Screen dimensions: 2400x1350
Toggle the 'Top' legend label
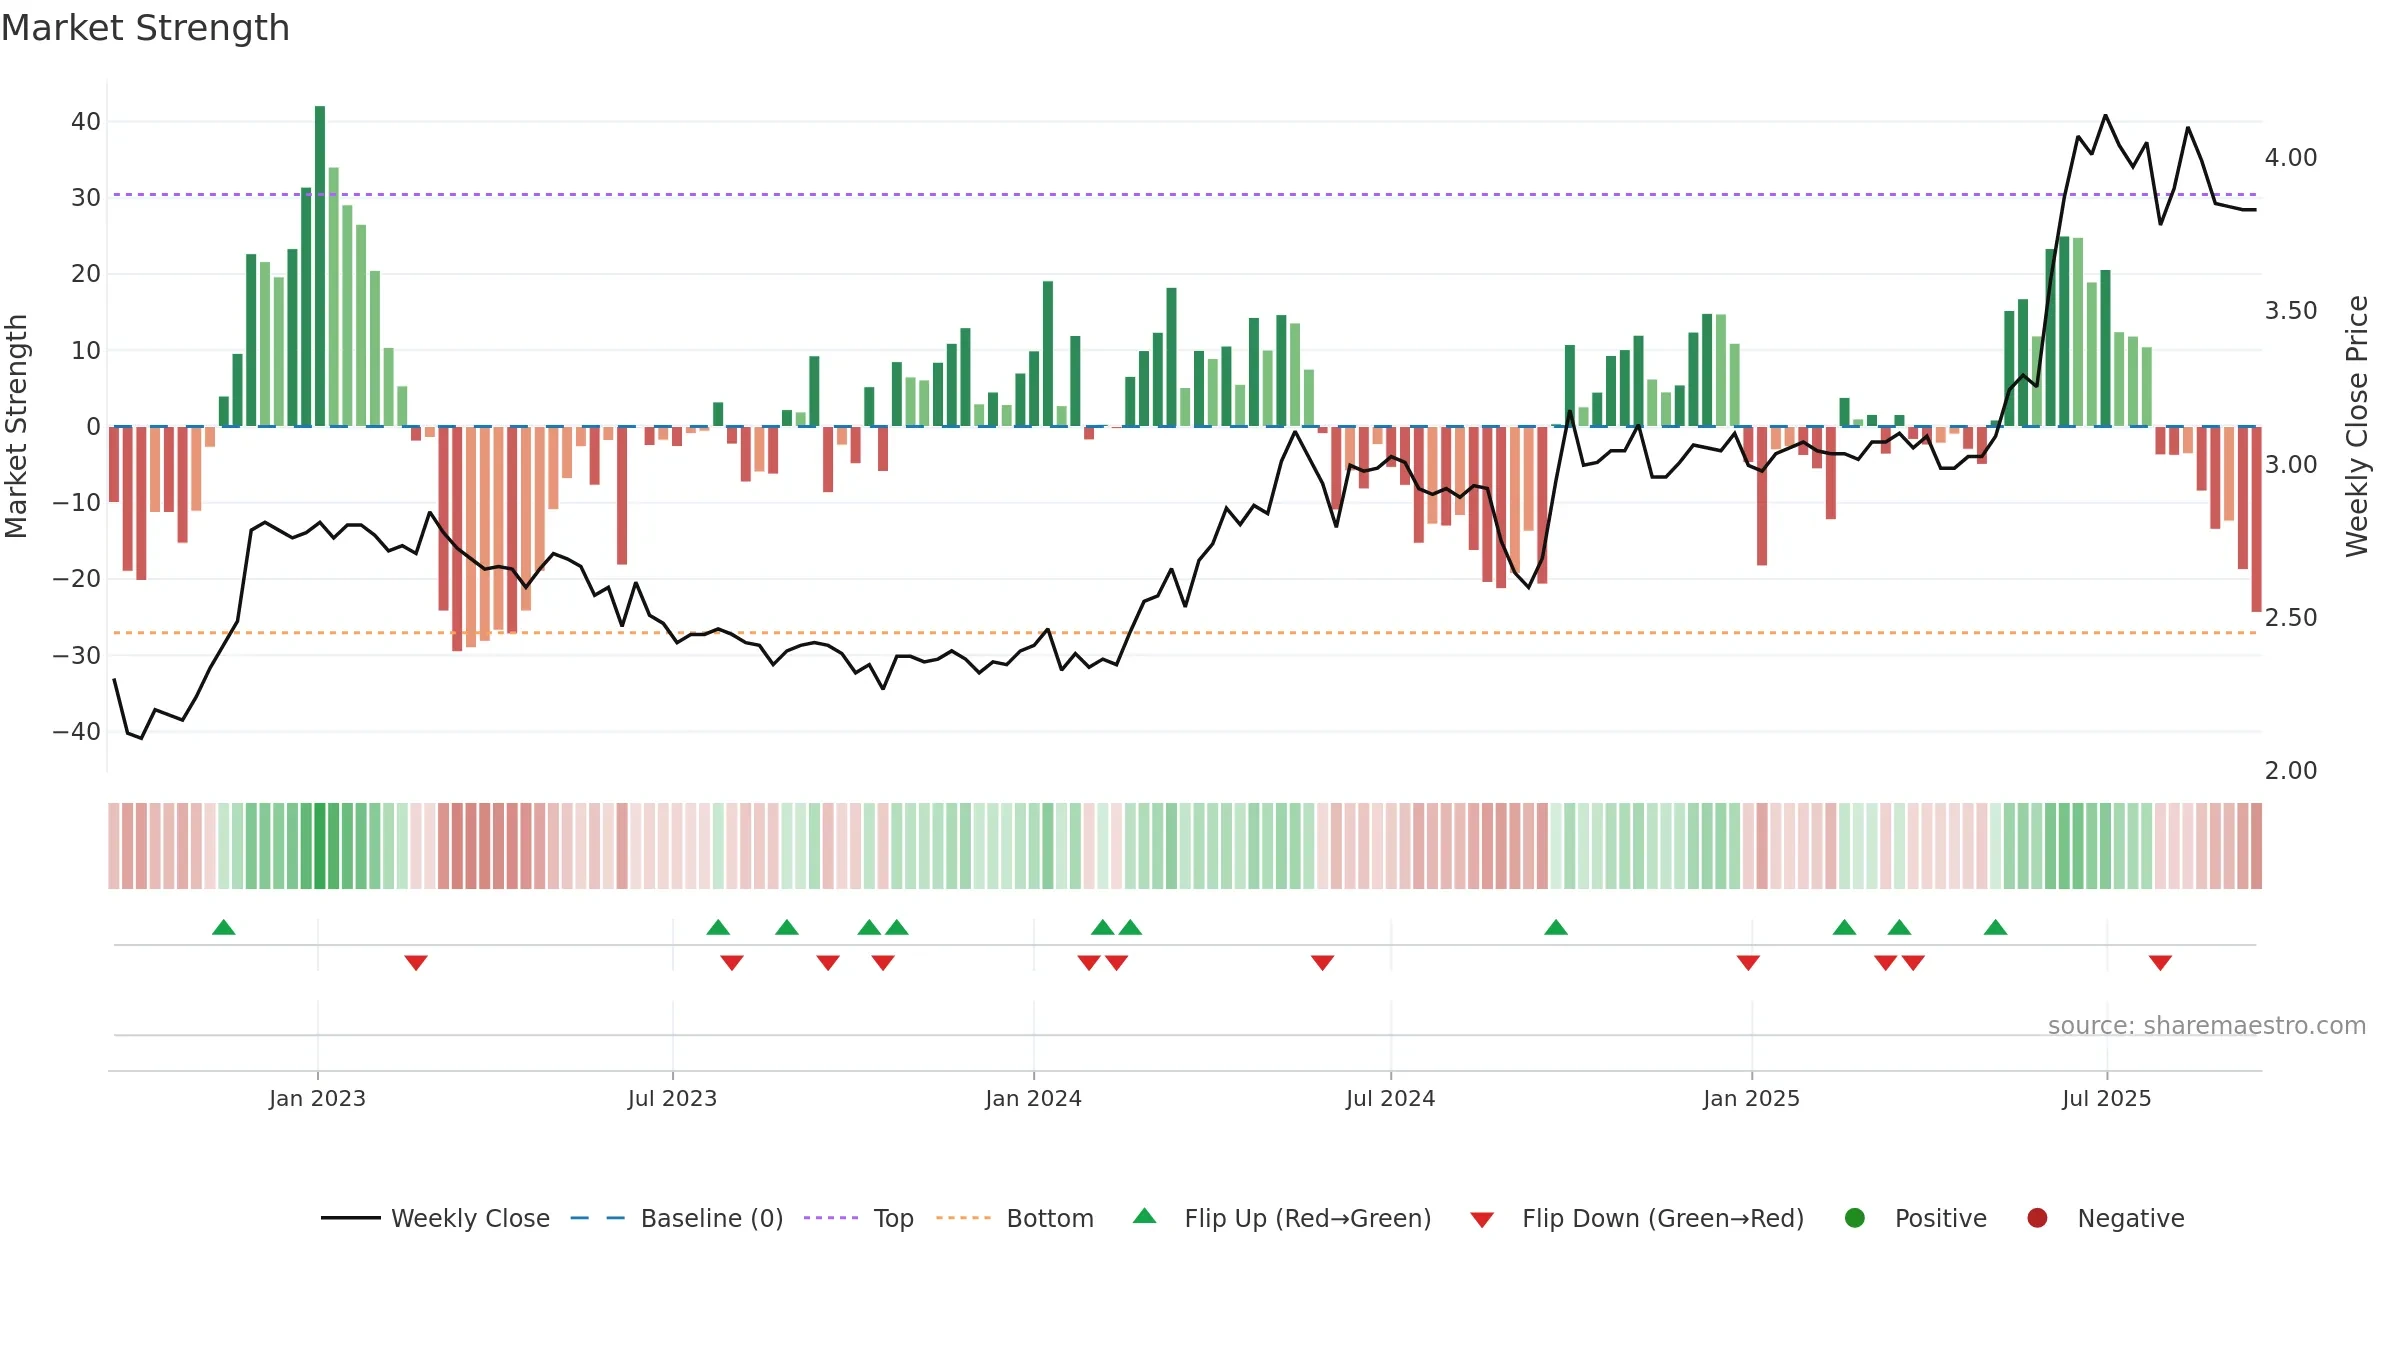(x=894, y=1219)
